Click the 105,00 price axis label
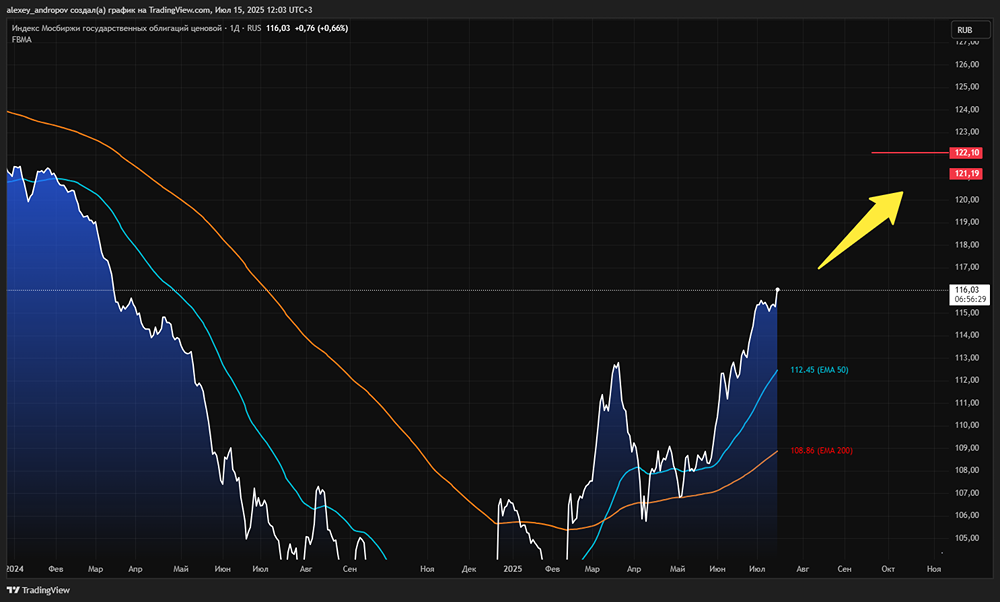This screenshot has width=1000, height=602. [967, 538]
